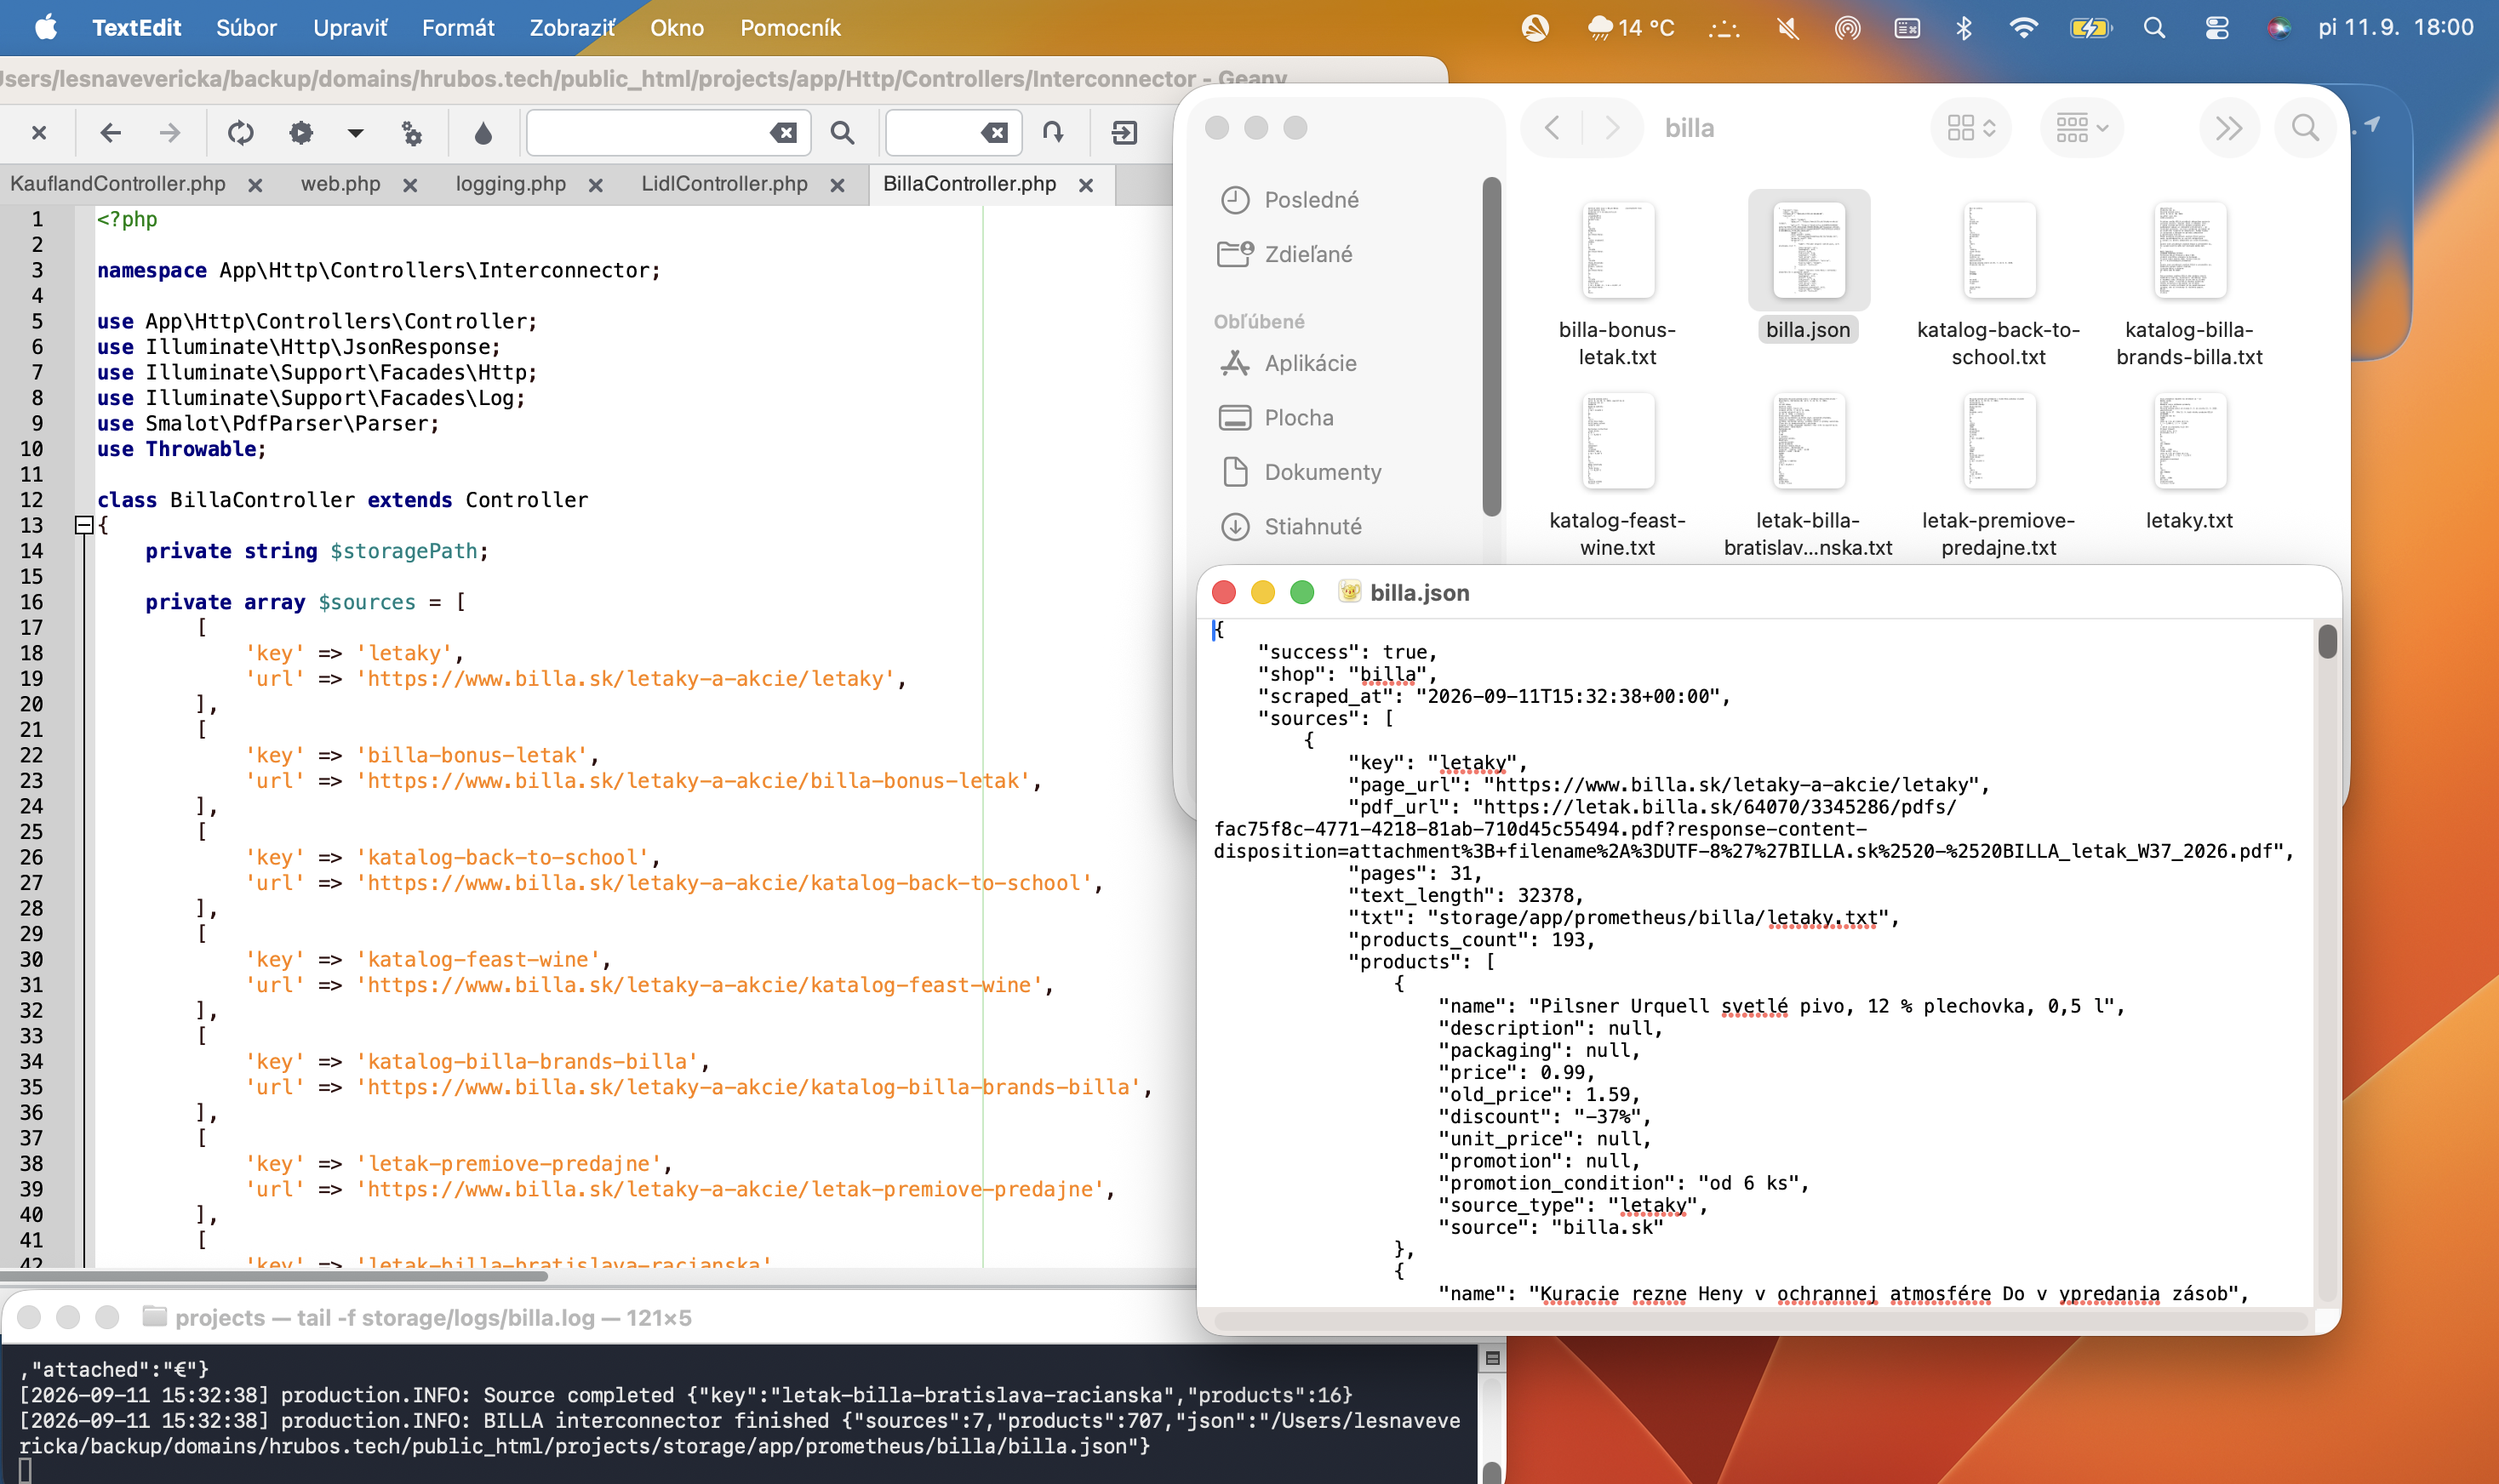This screenshot has width=2499, height=1484.
Task: Click the Finder back chevron
Action: pyautogui.click(x=1551, y=128)
